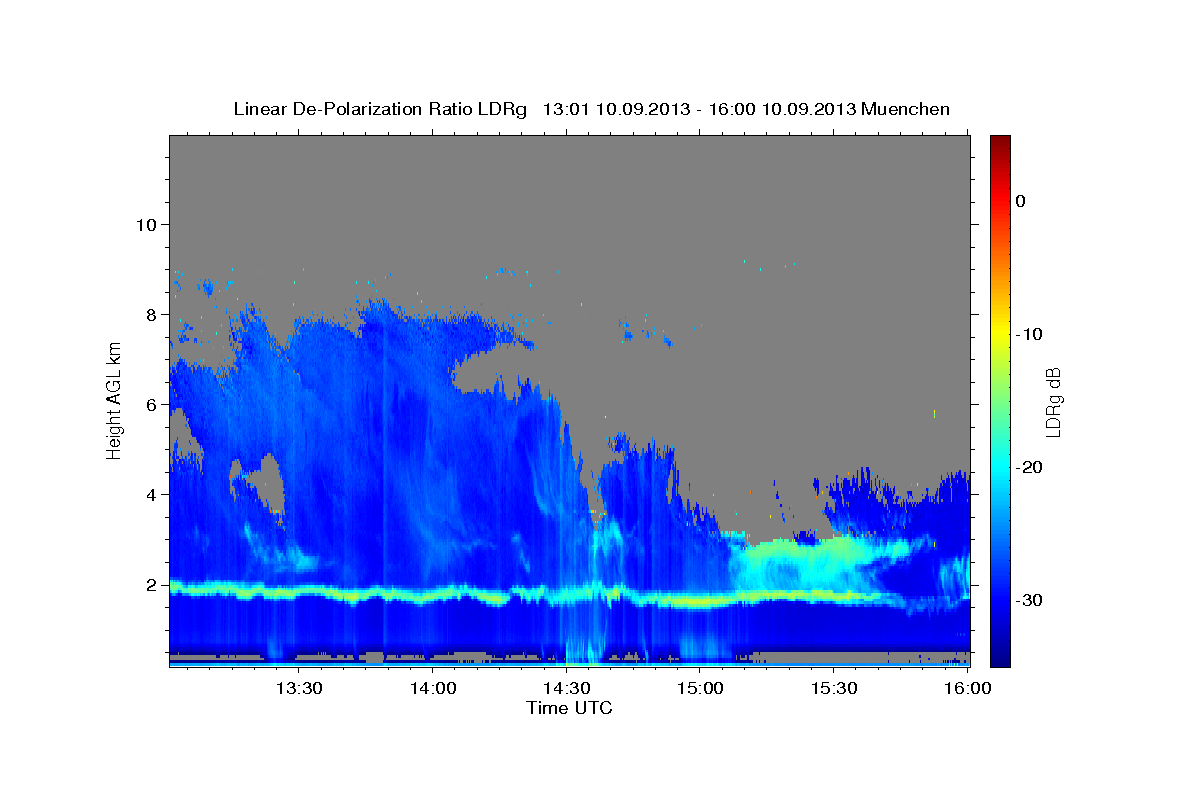Click the colorbar value -20
This screenshot has width=1200, height=800.
pos(1029,467)
